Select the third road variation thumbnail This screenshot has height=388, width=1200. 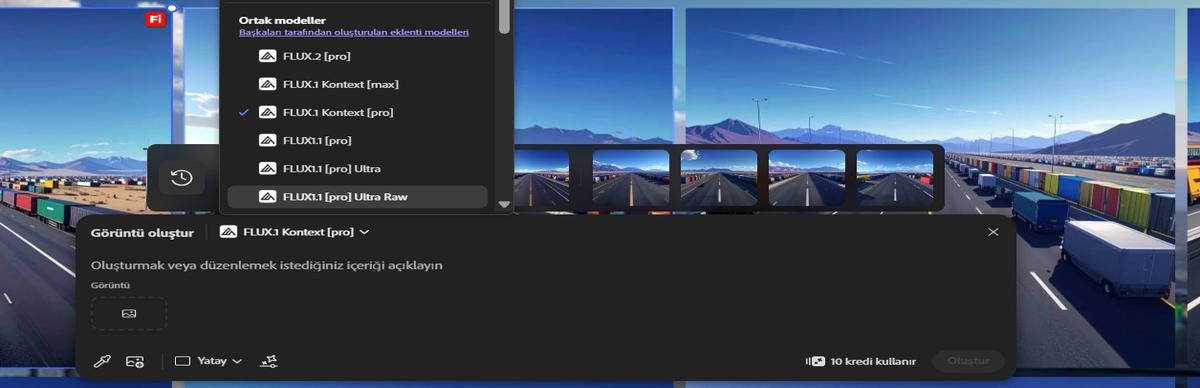719,178
